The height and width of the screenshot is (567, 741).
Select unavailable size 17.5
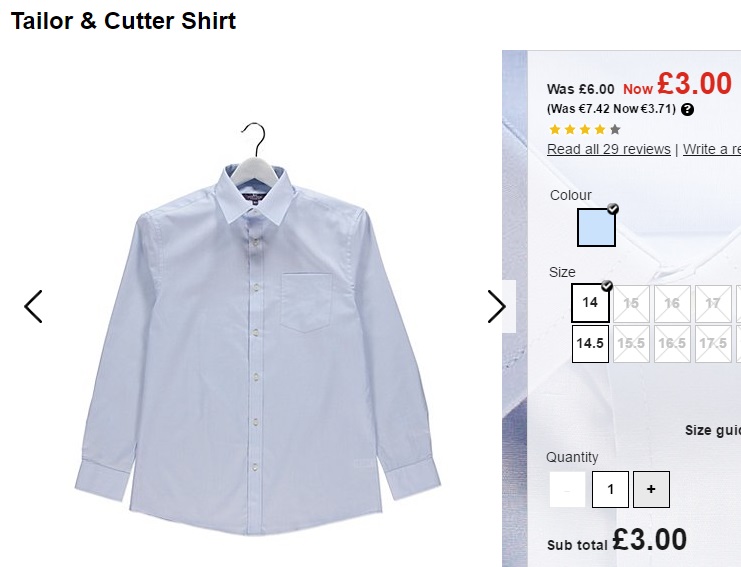(713, 344)
